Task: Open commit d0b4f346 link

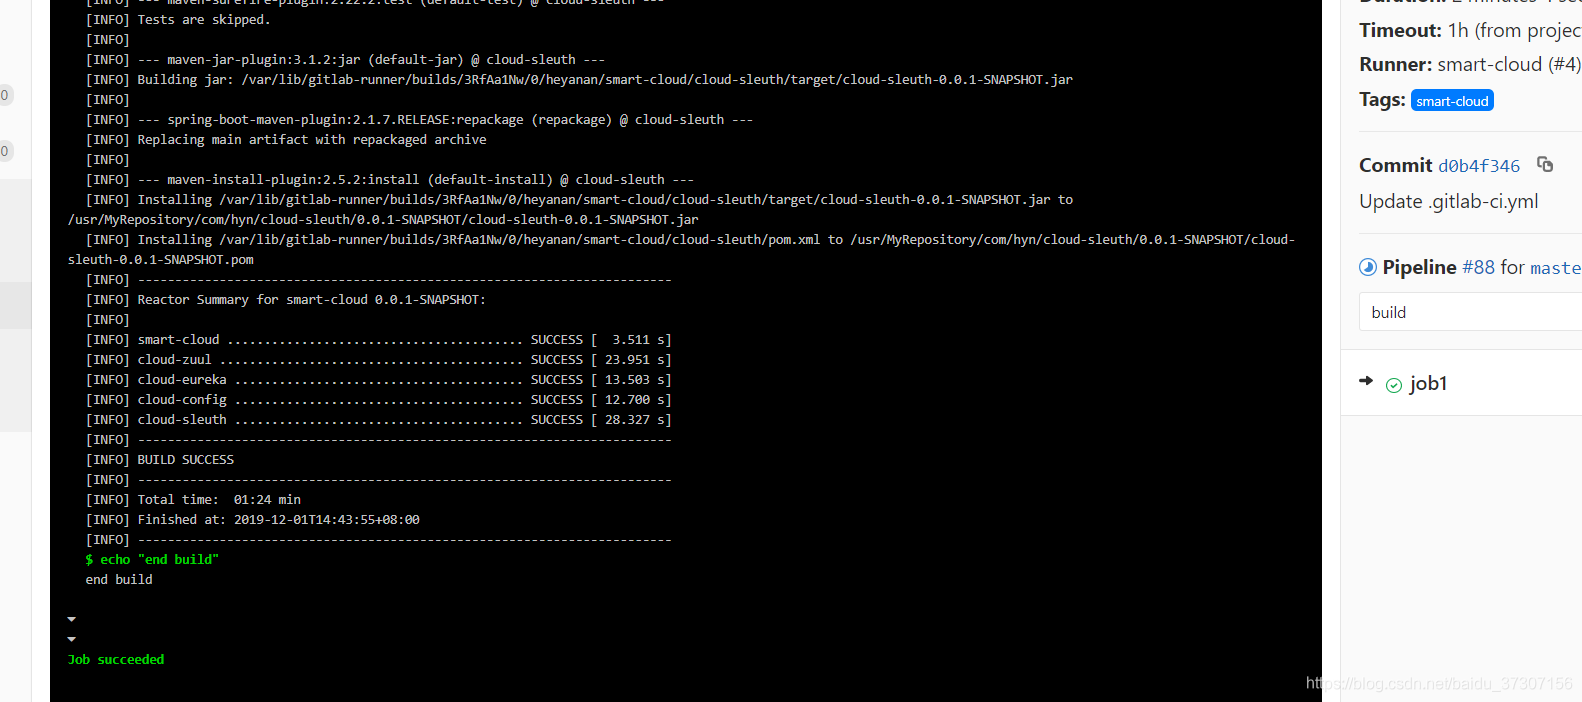Action: [1479, 166]
